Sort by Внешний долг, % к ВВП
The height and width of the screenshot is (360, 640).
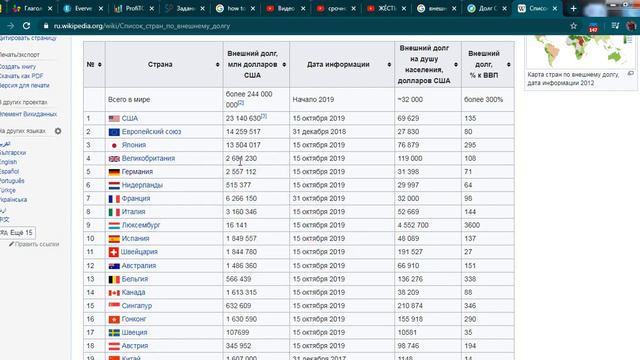(509, 64)
